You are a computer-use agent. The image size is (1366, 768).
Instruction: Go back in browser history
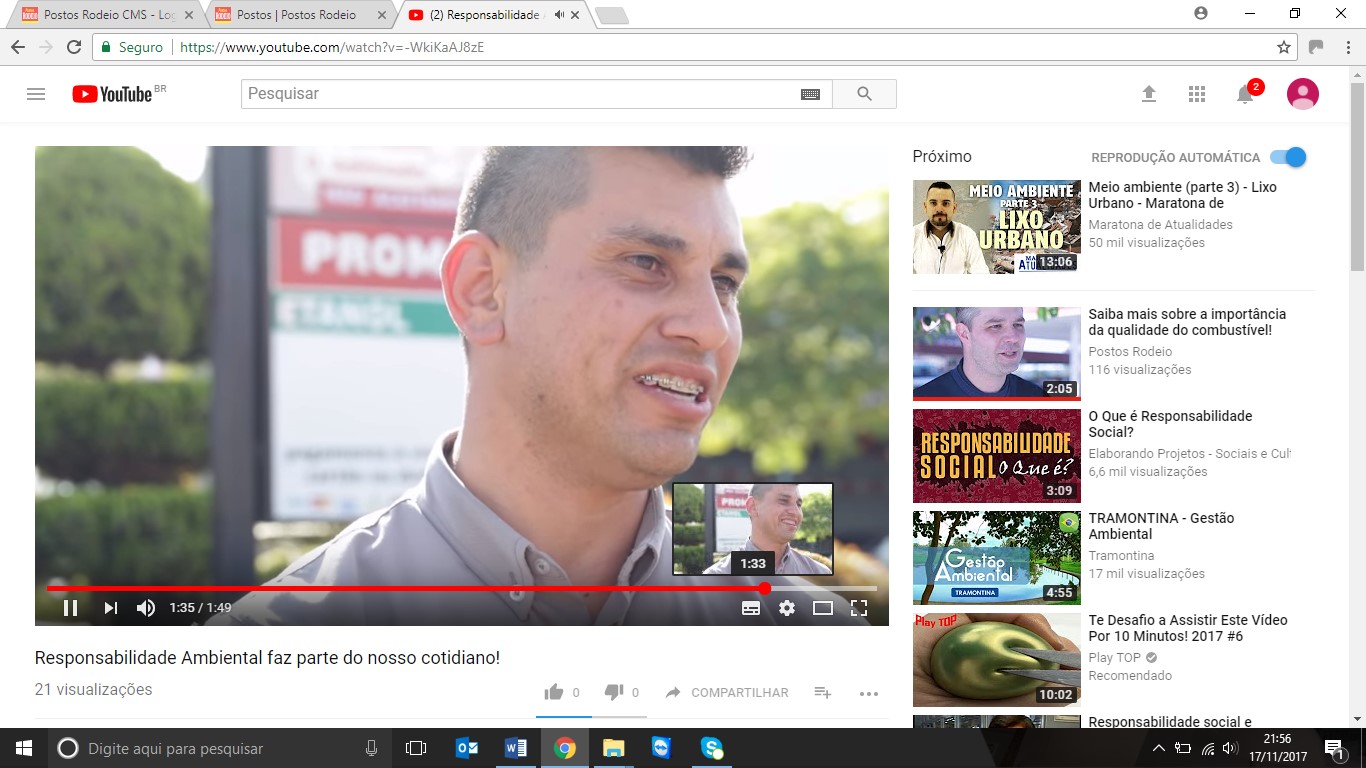click(18, 47)
